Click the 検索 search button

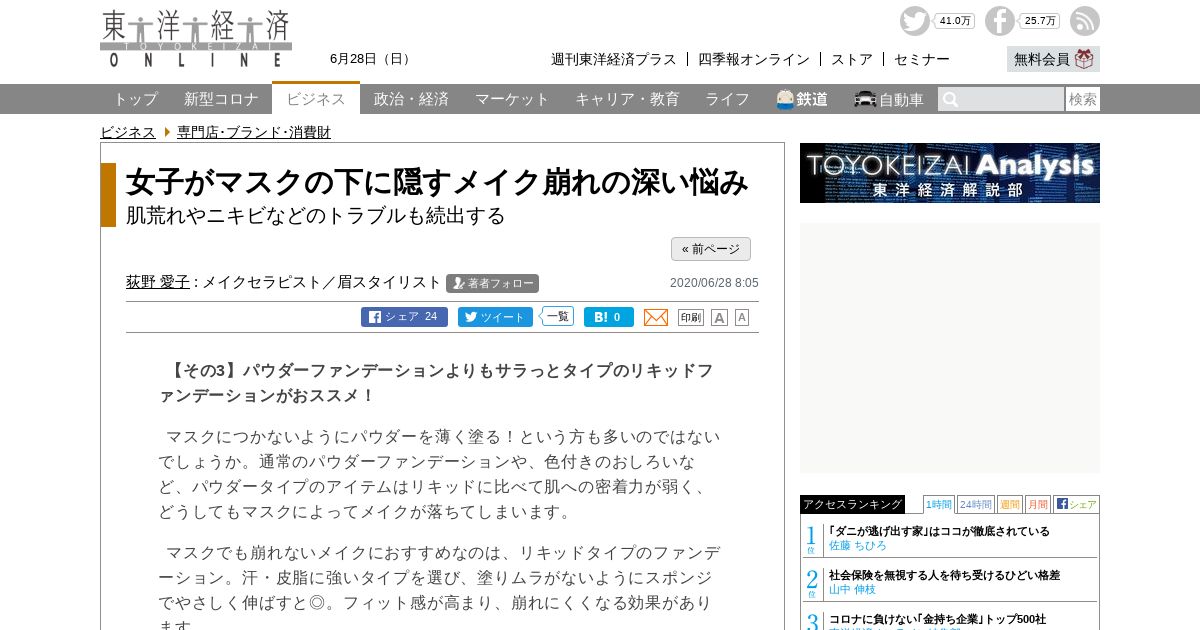1083,99
